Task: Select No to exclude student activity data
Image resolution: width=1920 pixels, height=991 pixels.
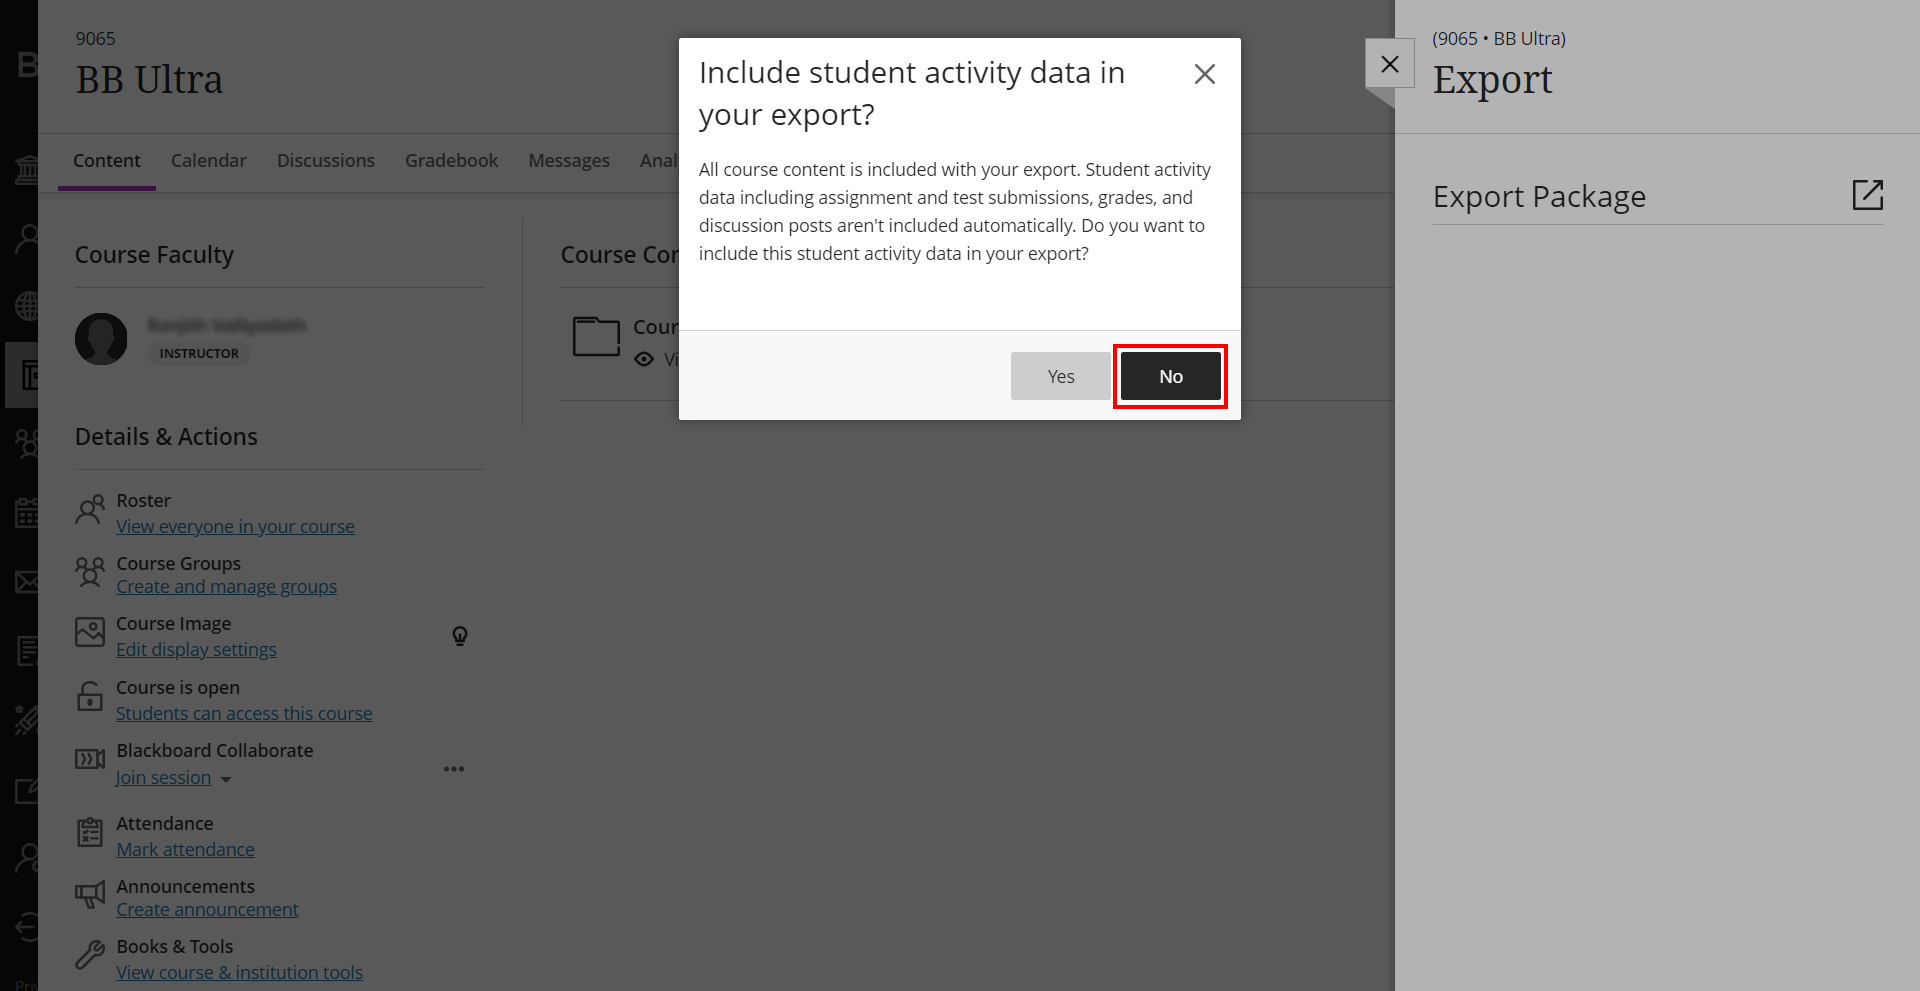Action: pyautogui.click(x=1170, y=376)
